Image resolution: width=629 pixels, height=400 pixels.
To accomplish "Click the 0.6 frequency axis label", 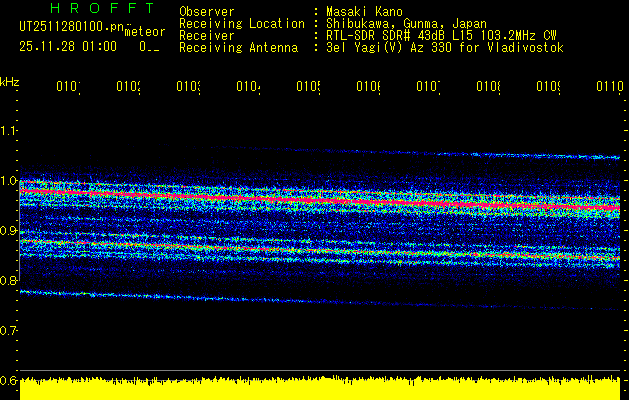I will 10,381.
